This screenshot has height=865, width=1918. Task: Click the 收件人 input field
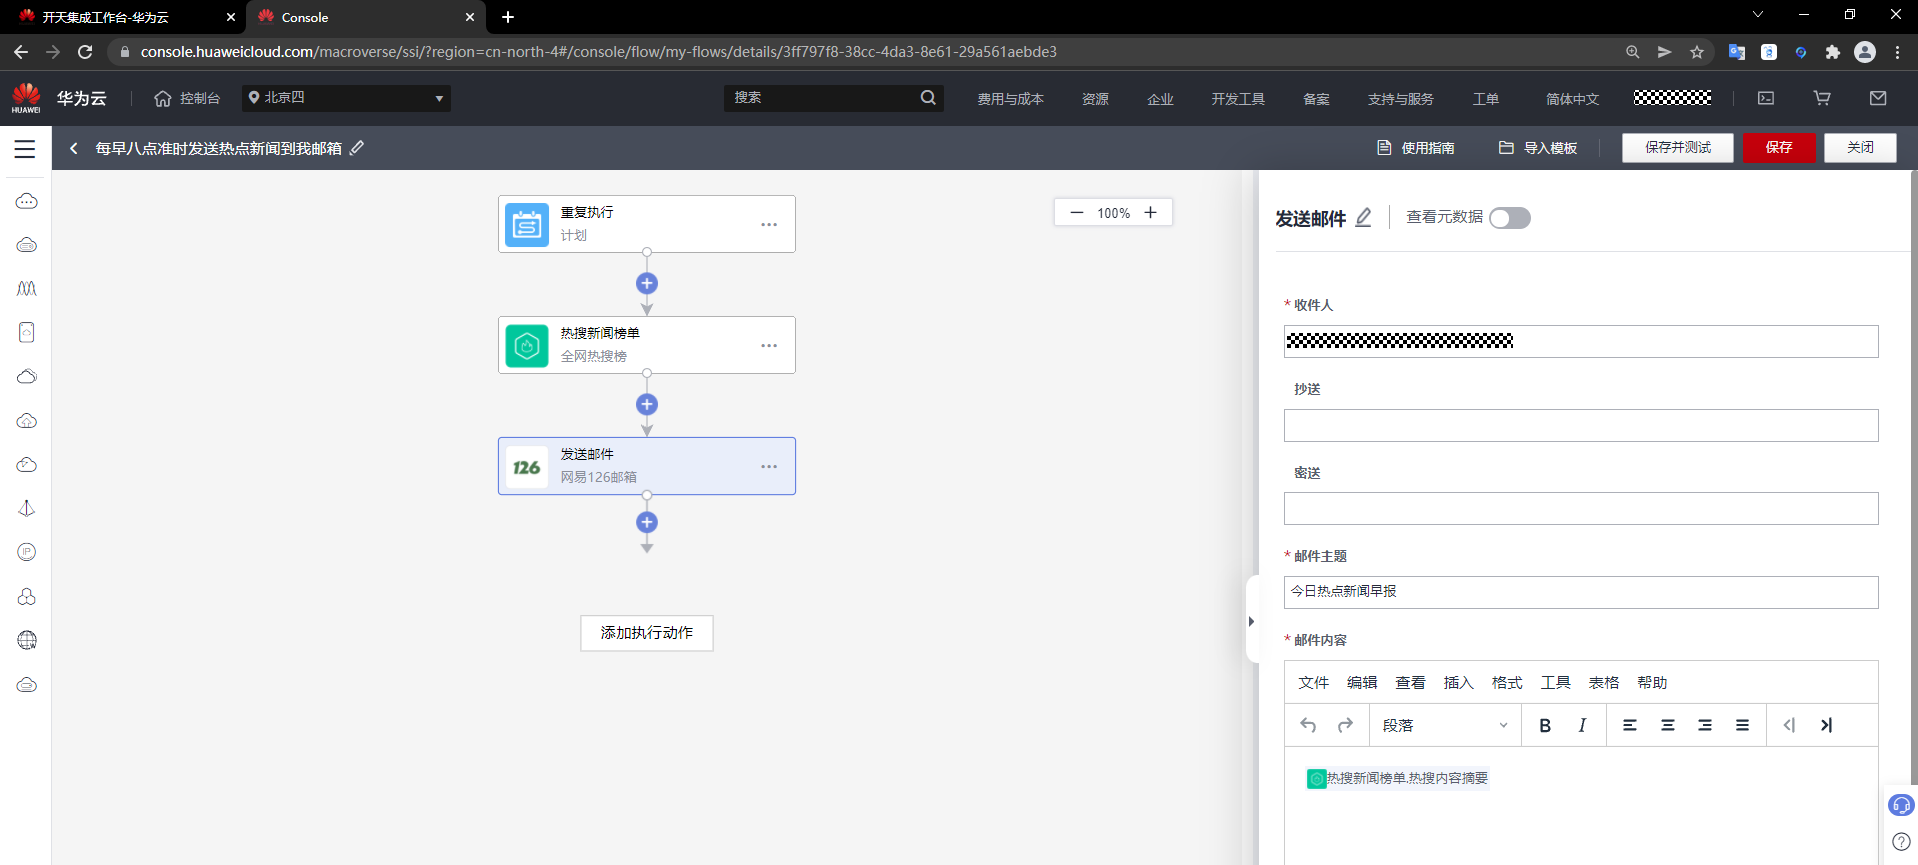tap(1581, 341)
